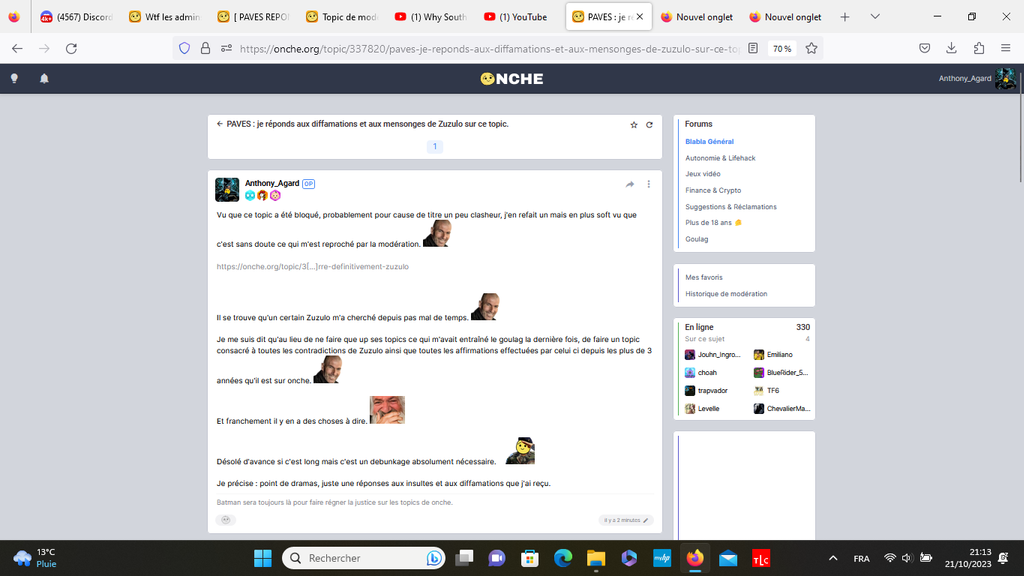Bookmark this page with Firefox star
Image resolution: width=1024 pixels, height=576 pixels.
(811, 48)
